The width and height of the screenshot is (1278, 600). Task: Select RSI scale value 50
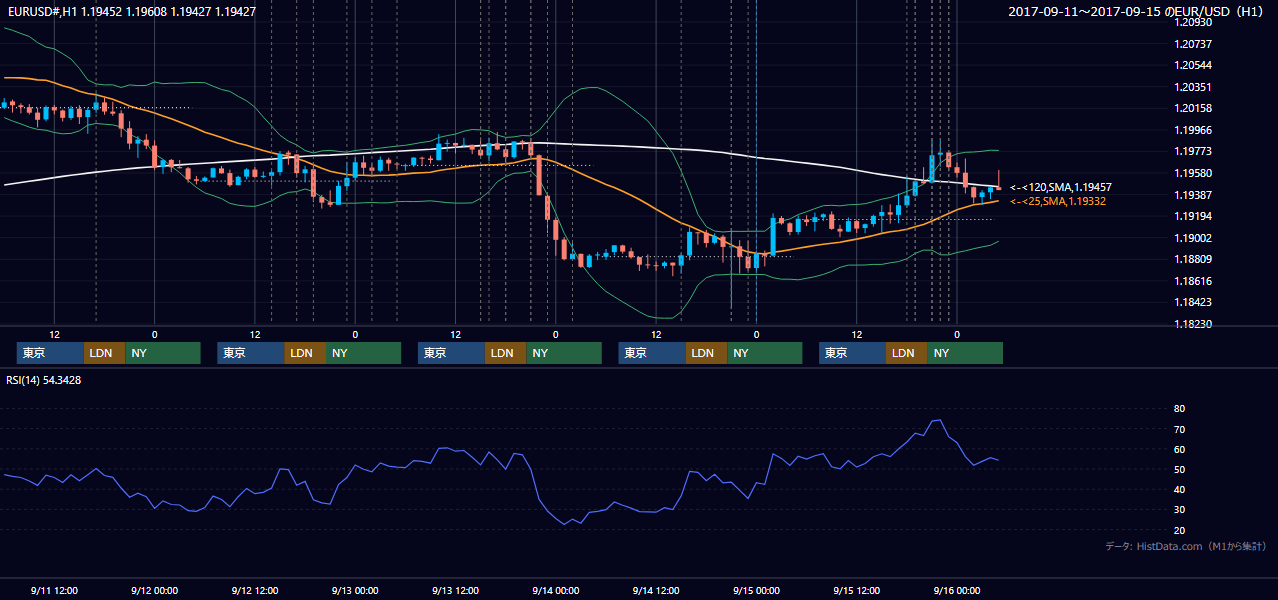1179,470
